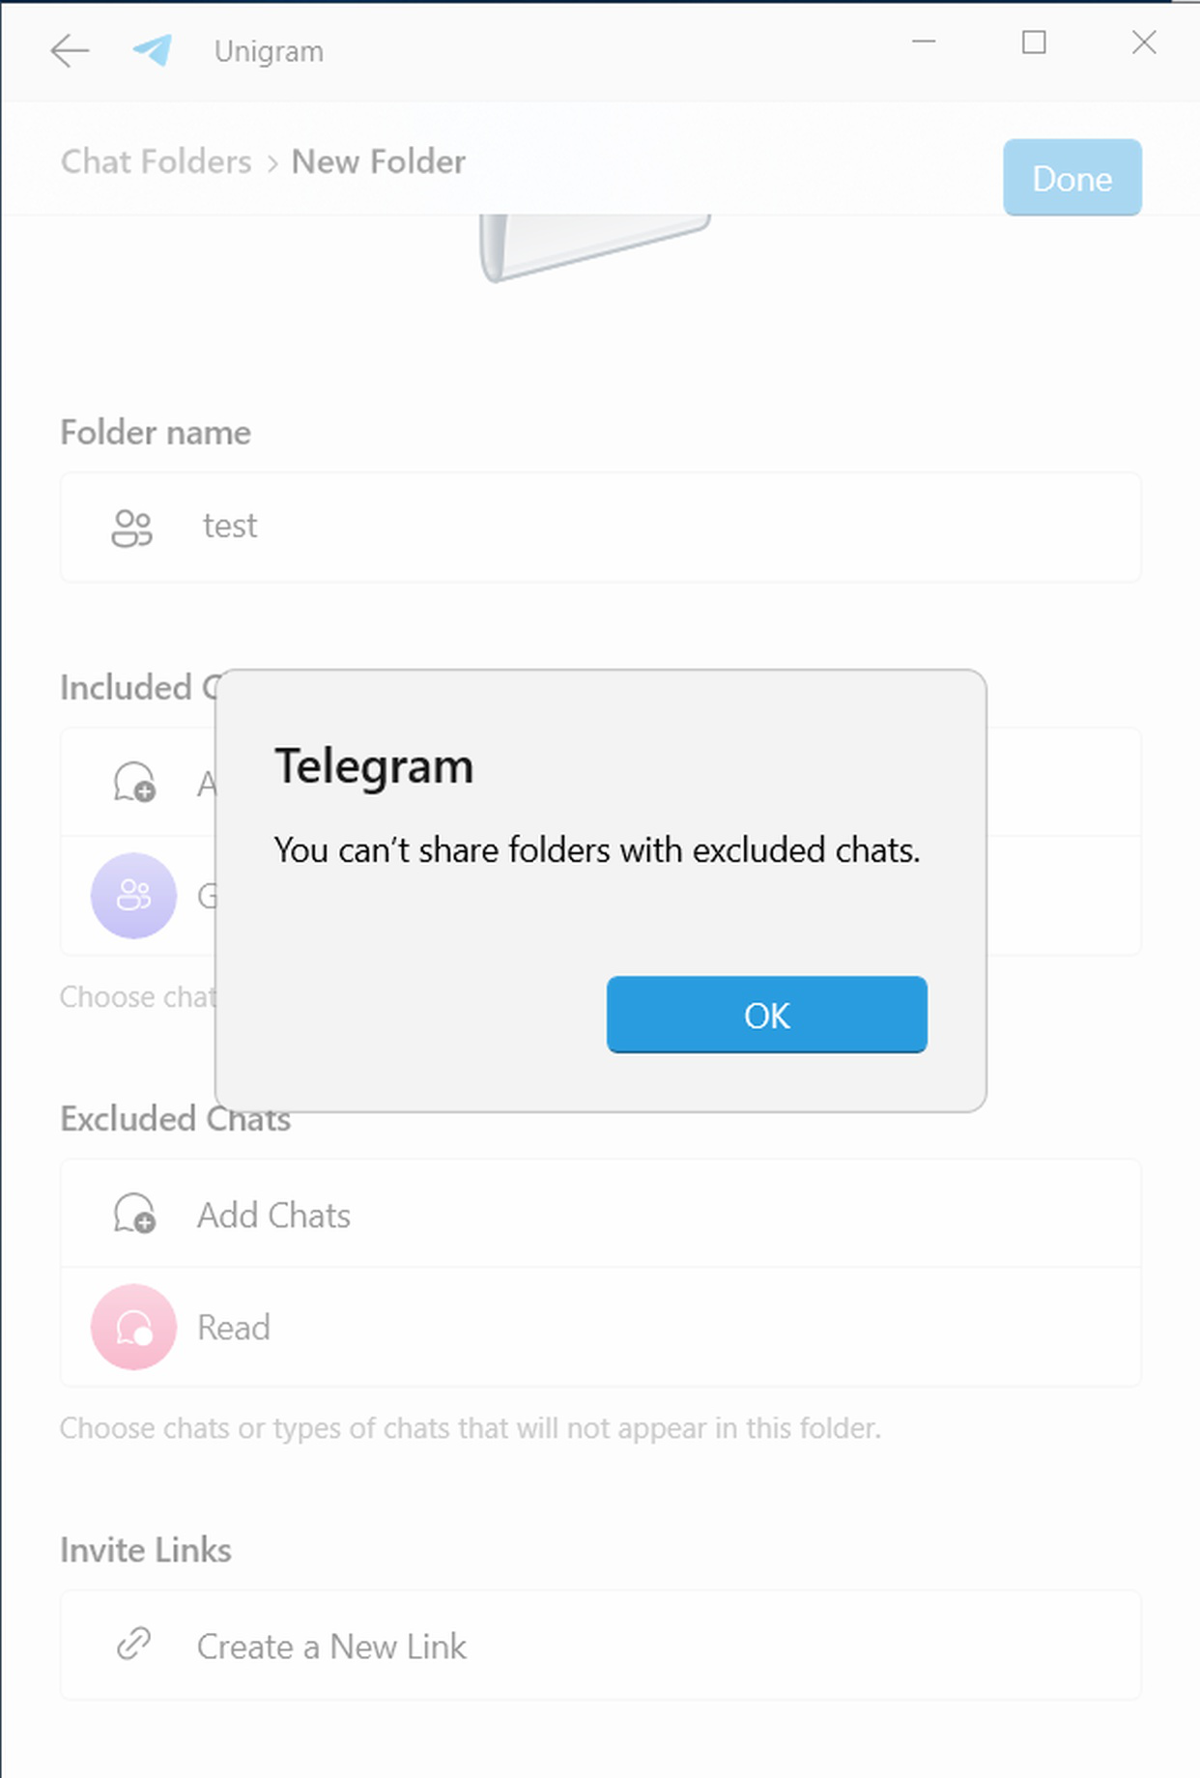
Task: Click the chevron between breadcrumb items
Action: 272,164
